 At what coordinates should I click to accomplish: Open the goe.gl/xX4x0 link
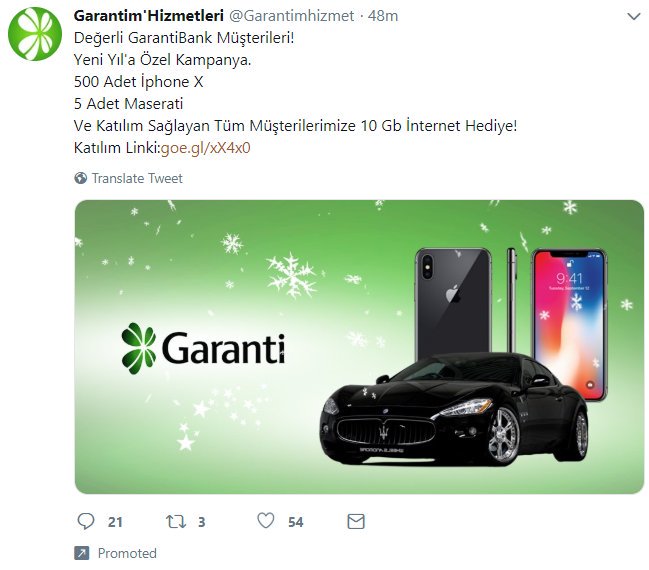[205, 148]
